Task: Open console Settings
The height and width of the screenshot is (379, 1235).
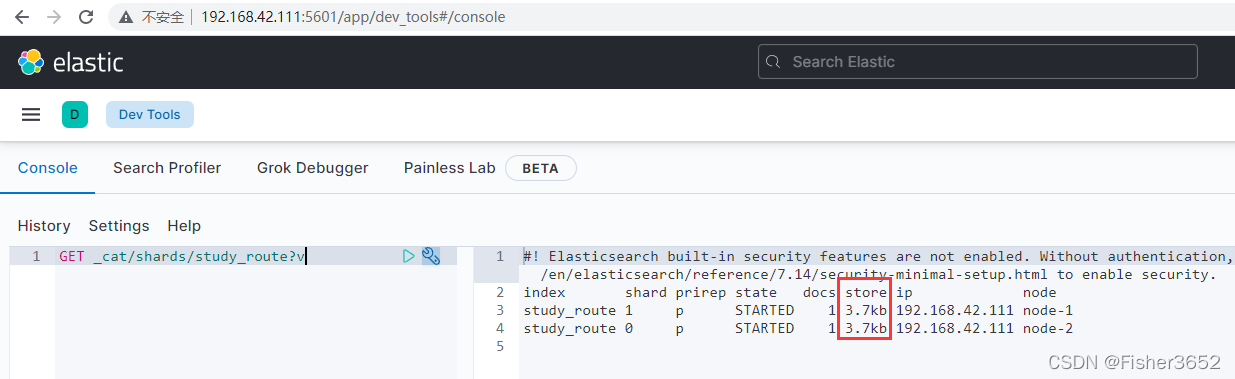Action: click(119, 226)
